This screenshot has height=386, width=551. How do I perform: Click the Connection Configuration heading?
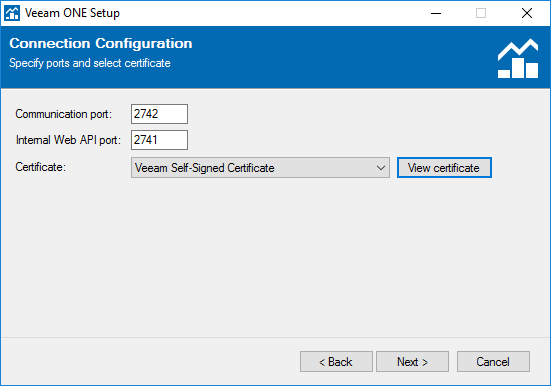click(101, 44)
